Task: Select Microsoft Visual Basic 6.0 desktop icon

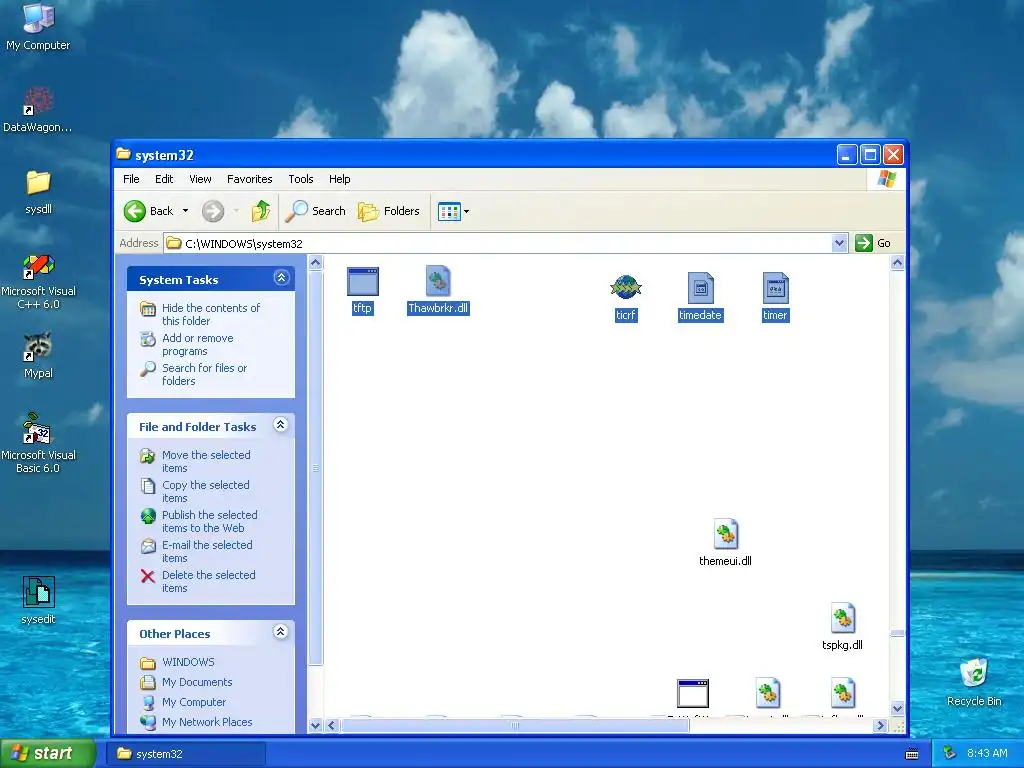Action: pos(38,443)
